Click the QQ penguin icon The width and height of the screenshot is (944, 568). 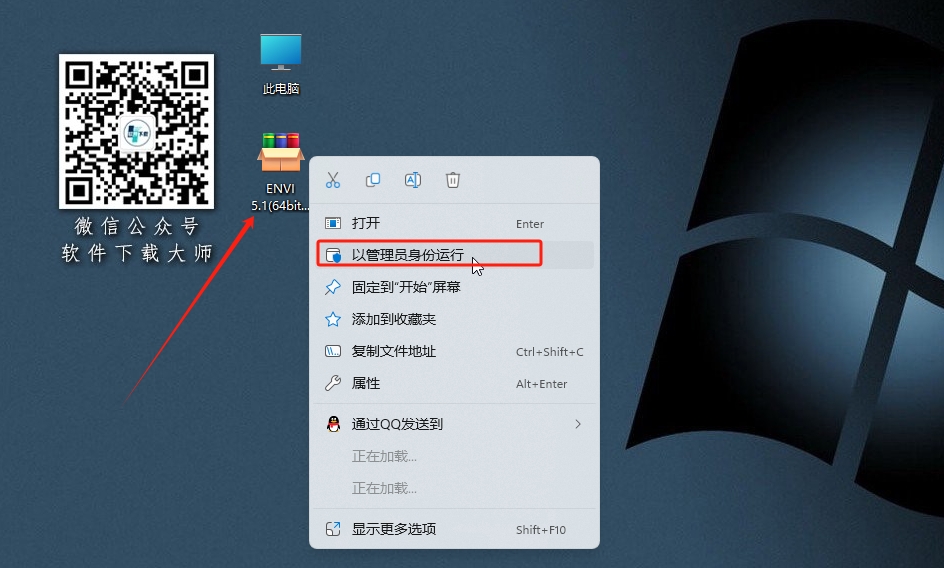333,424
